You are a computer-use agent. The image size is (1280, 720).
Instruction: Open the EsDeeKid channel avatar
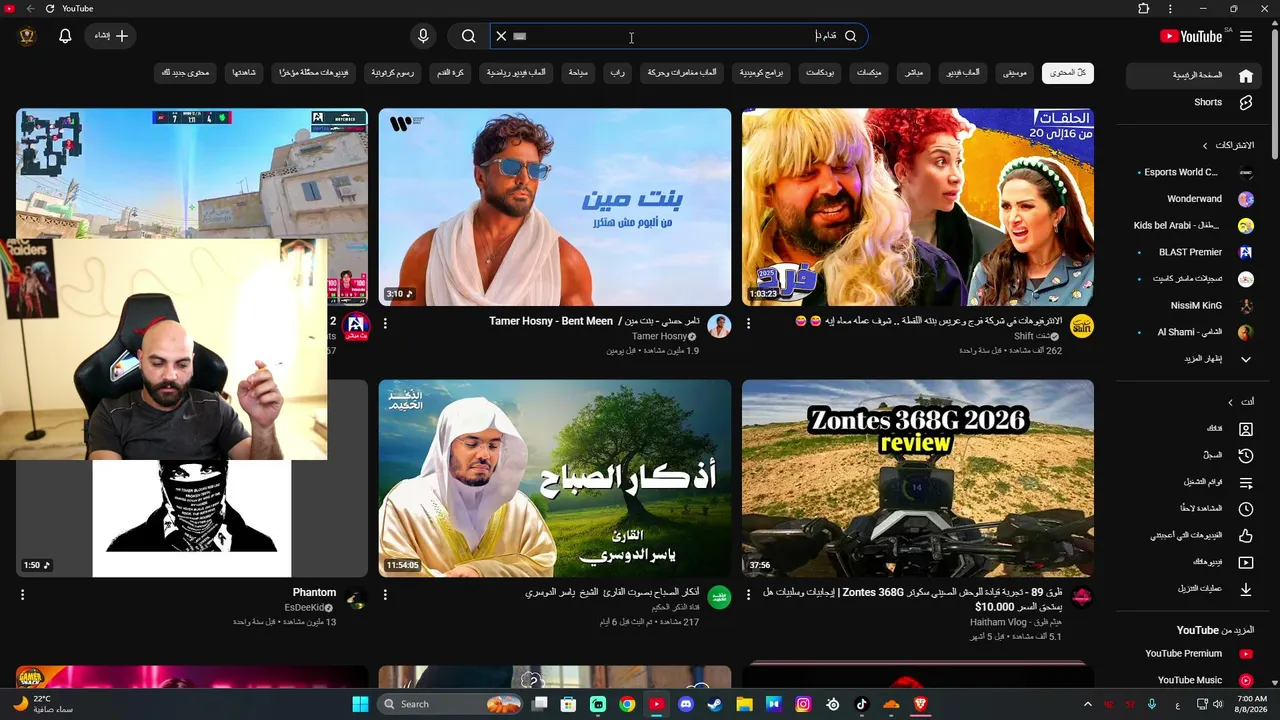tap(356, 598)
